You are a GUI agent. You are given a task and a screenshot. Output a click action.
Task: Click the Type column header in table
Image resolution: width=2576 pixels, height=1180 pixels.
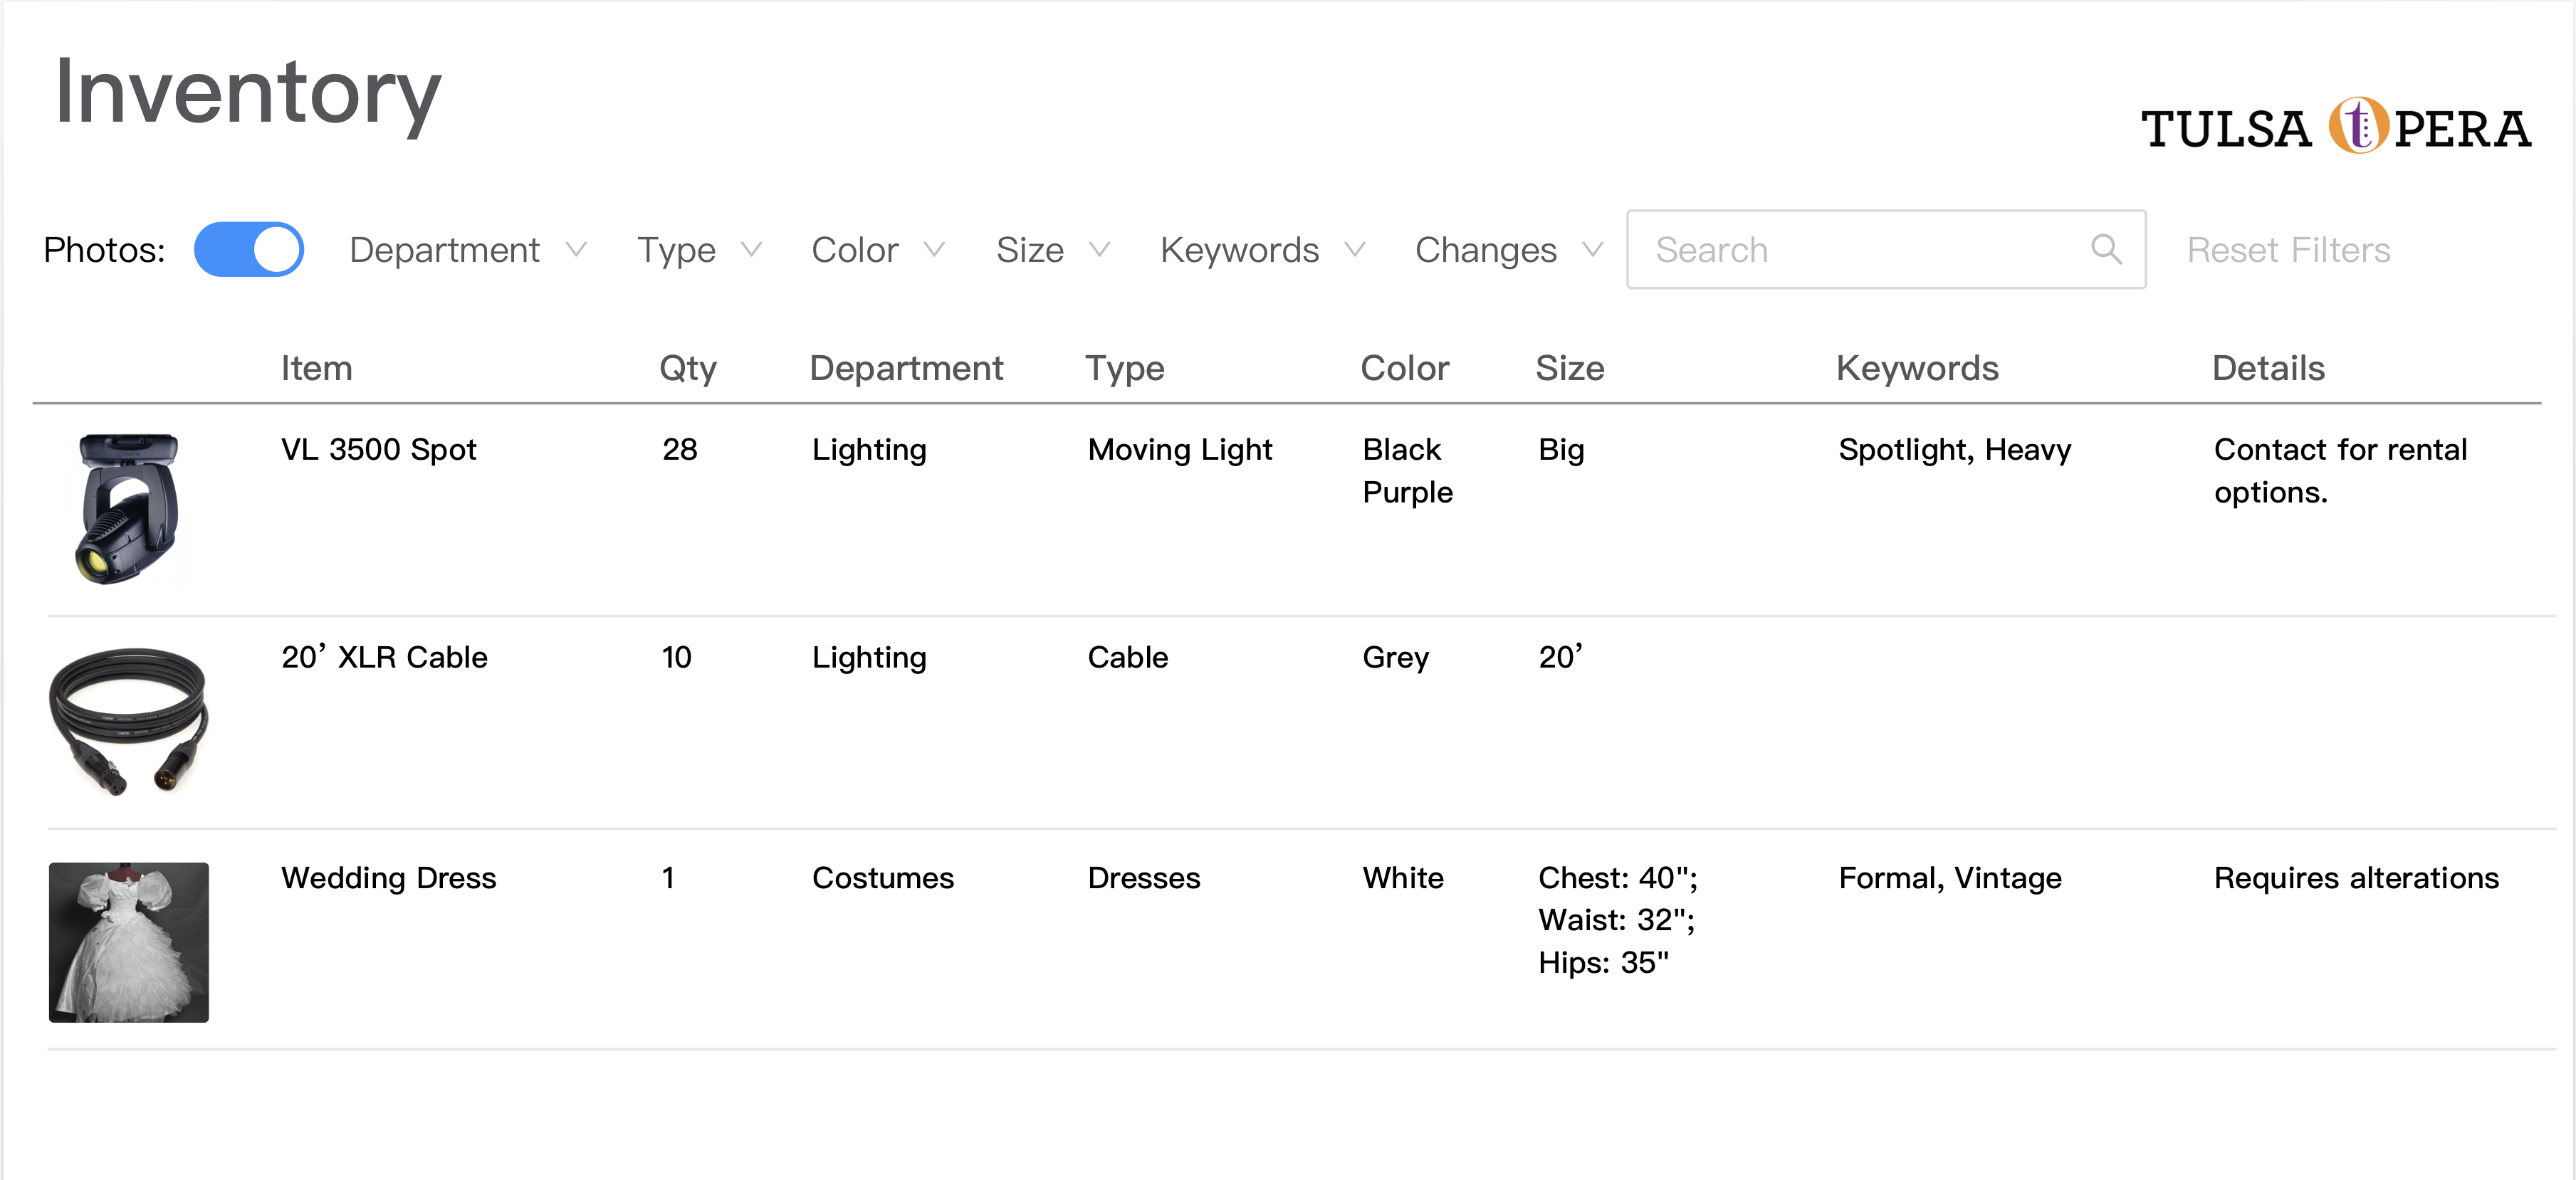click(x=1125, y=369)
